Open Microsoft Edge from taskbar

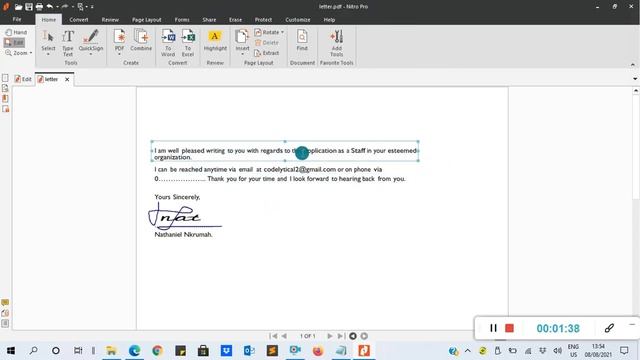click(x=134, y=351)
